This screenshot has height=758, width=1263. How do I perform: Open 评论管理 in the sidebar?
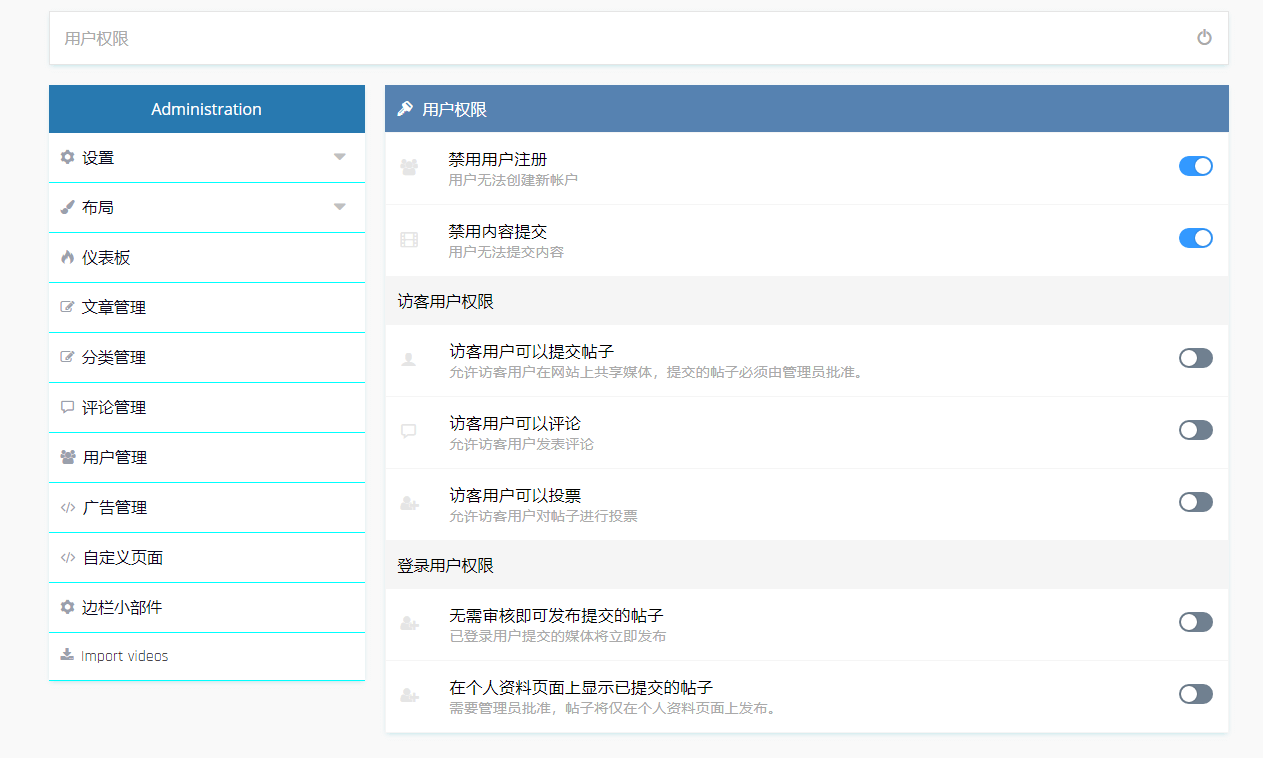[207, 408]
